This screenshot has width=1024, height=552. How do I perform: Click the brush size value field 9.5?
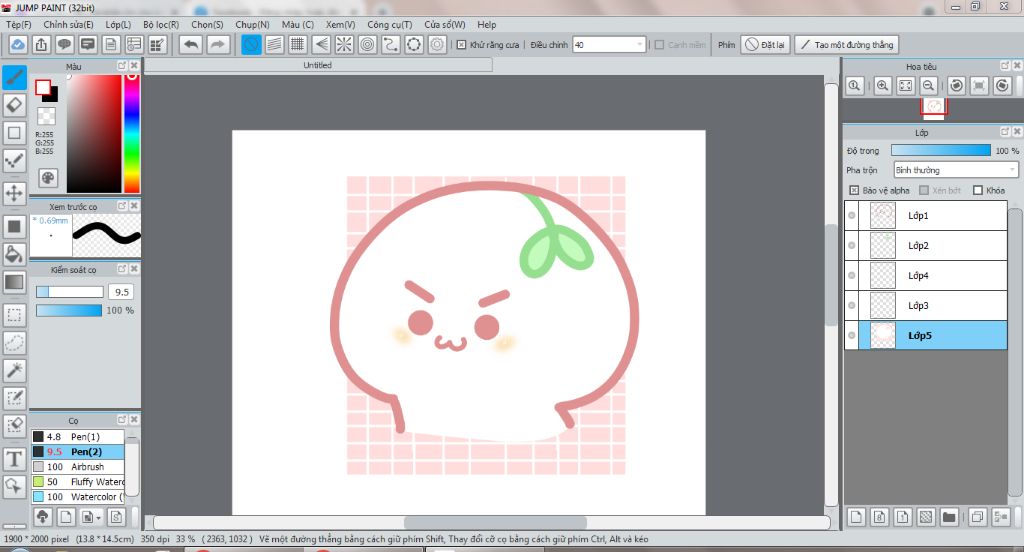click(121, 292)
